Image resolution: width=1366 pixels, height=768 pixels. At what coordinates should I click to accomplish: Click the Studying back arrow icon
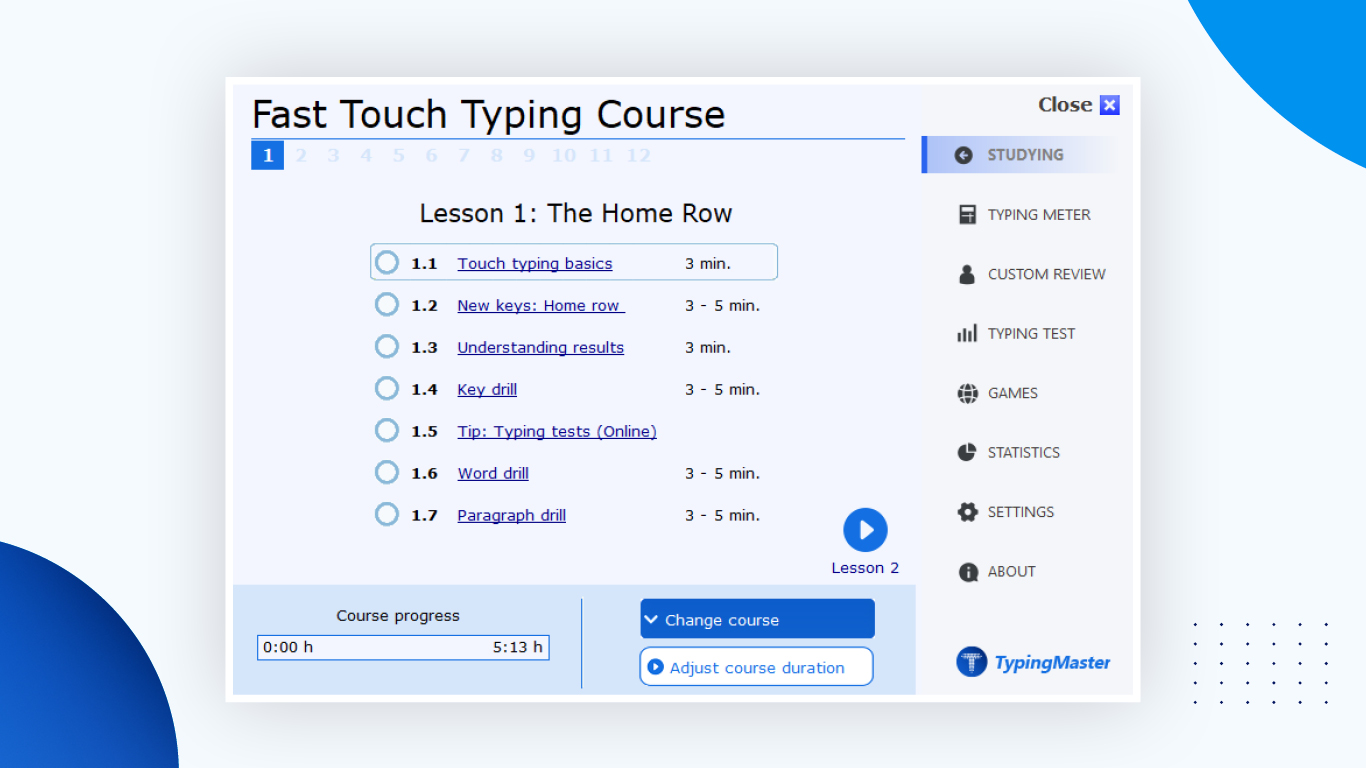pos(964,155)
